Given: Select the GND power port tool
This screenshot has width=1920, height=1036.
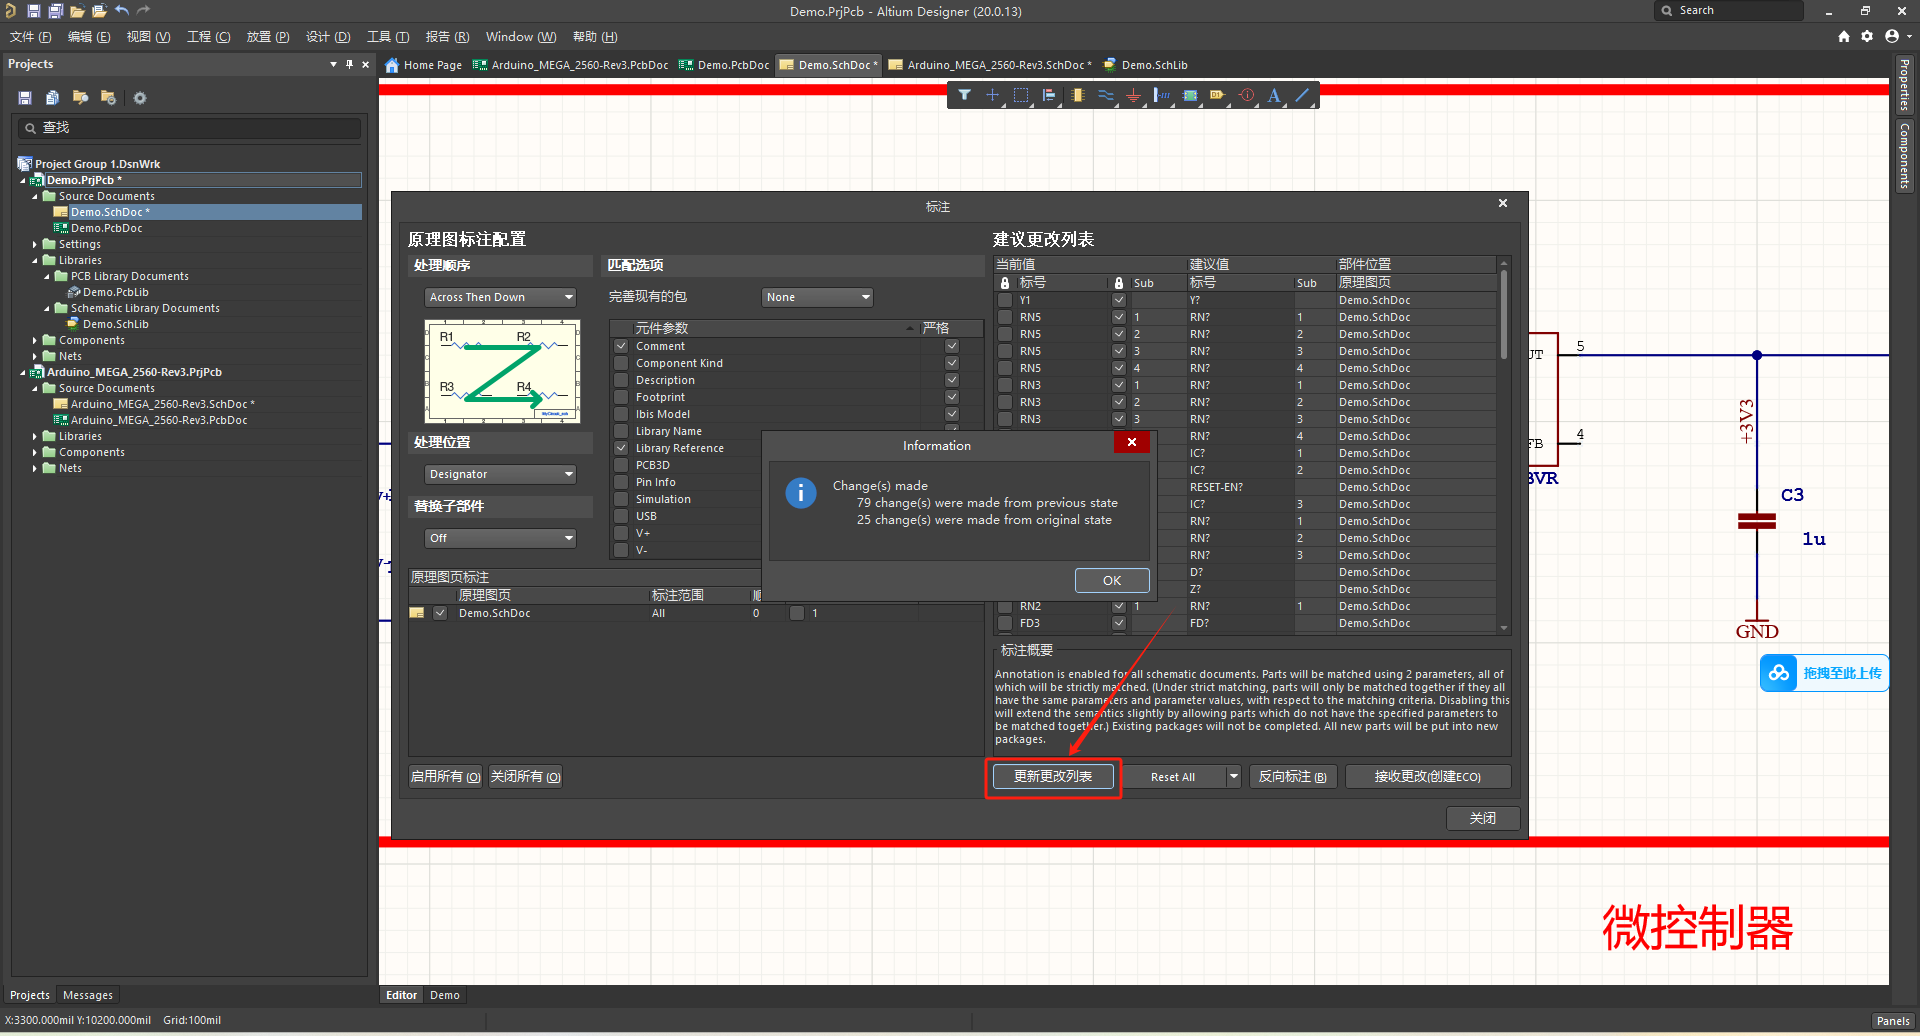Looking at the screenshot, I should click(1133, 95).
